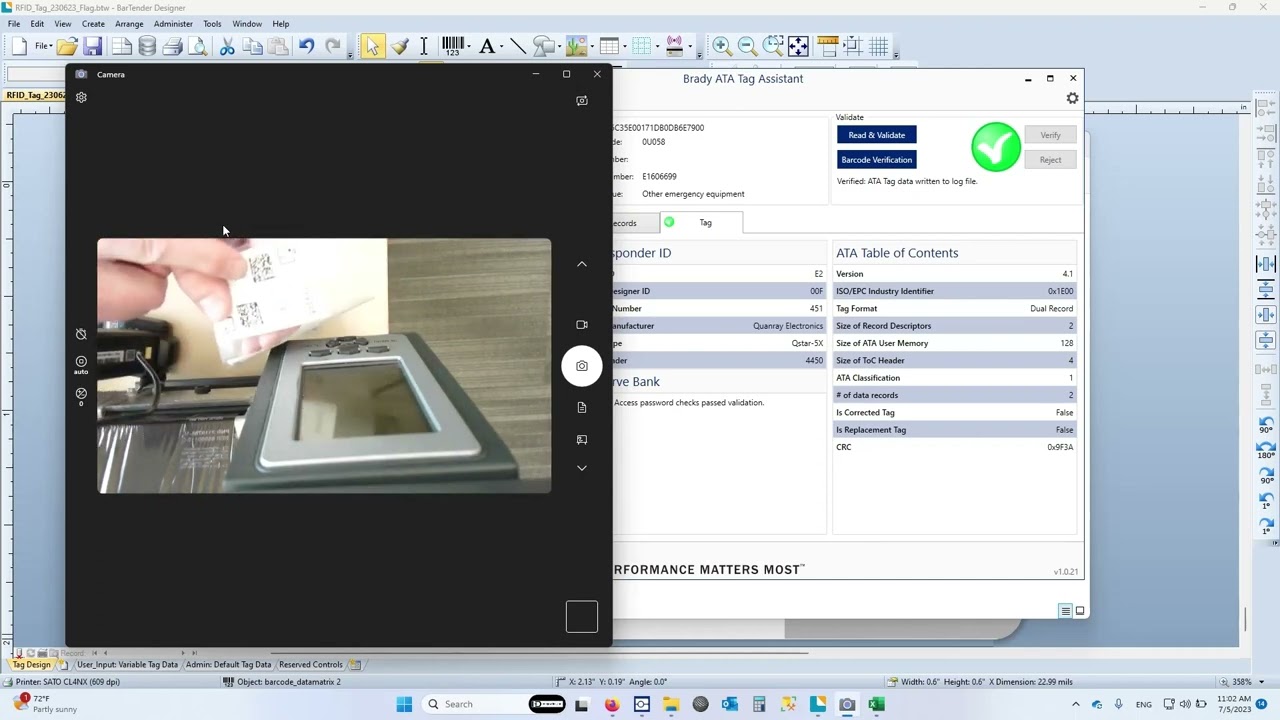Click the Reject button
The height and width of the screenshot is (720, 1280).
click(1050, 160)
